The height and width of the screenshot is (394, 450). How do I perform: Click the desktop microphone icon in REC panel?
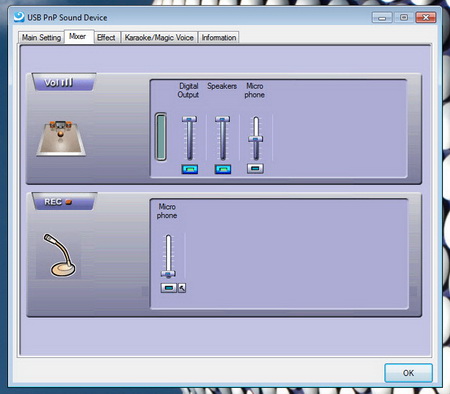point(59,255)
